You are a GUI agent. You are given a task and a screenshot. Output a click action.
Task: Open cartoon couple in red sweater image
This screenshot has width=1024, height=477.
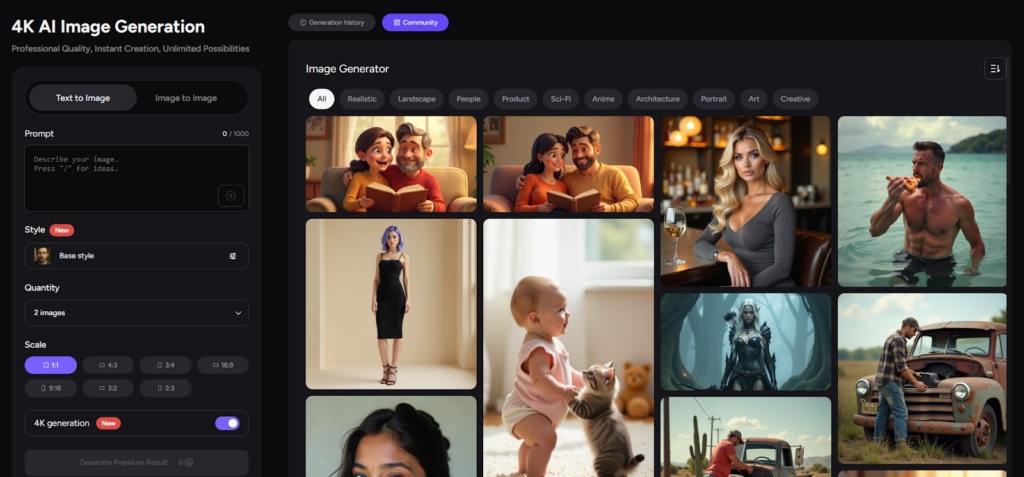[391, 164]
